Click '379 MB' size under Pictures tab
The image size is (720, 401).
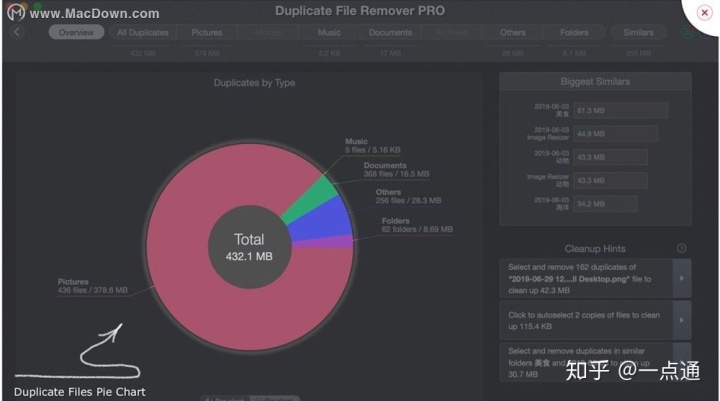click(207, 53)
